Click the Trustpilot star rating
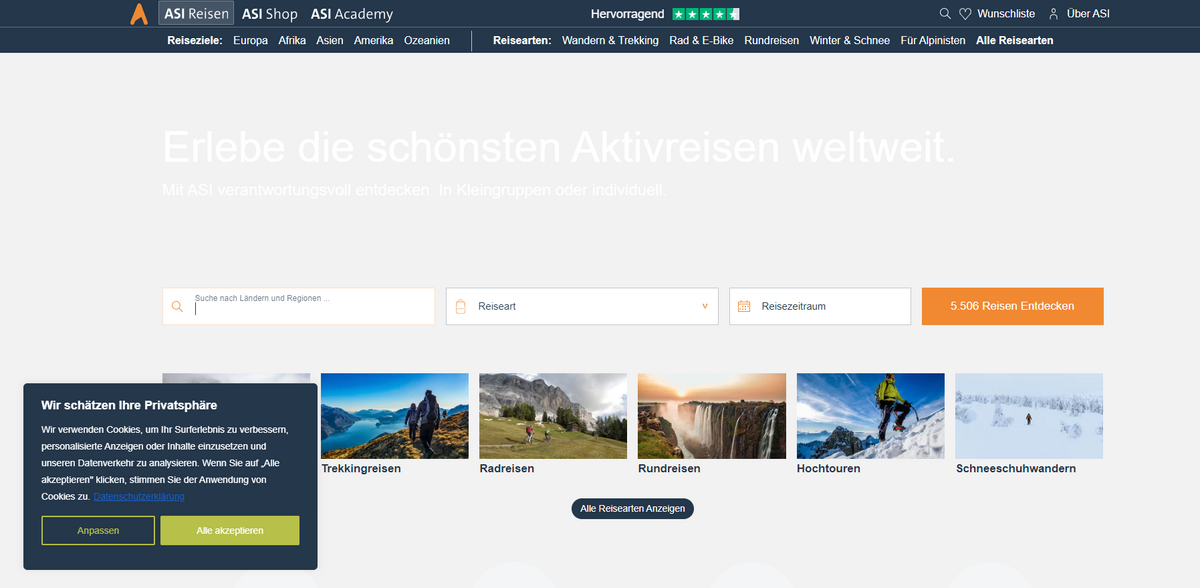 (706, 14)
